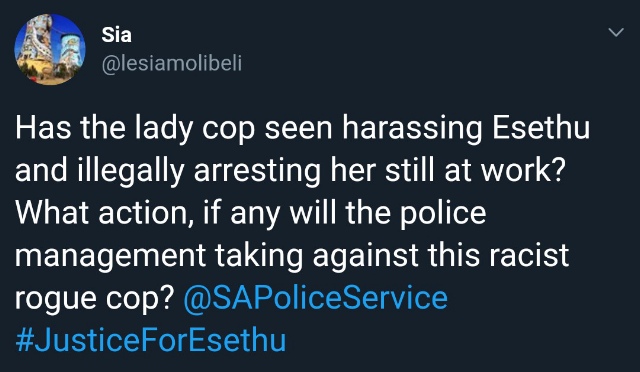Screen dimensions: 640x372
Task: Click the words "rogue cop?"
Action: pyautogui.click(x=96, y=299)
